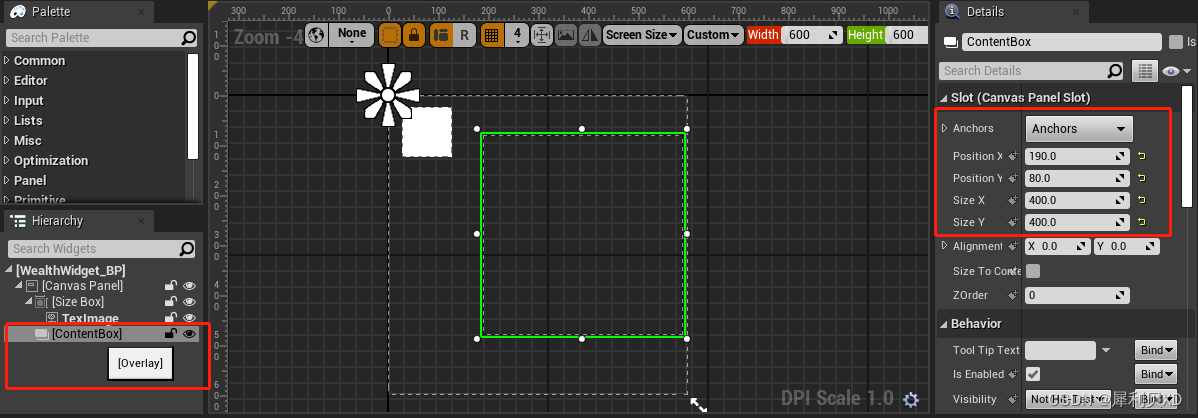Open Bind dropdown for Tool Tip Text

[x=1154, y=350]
